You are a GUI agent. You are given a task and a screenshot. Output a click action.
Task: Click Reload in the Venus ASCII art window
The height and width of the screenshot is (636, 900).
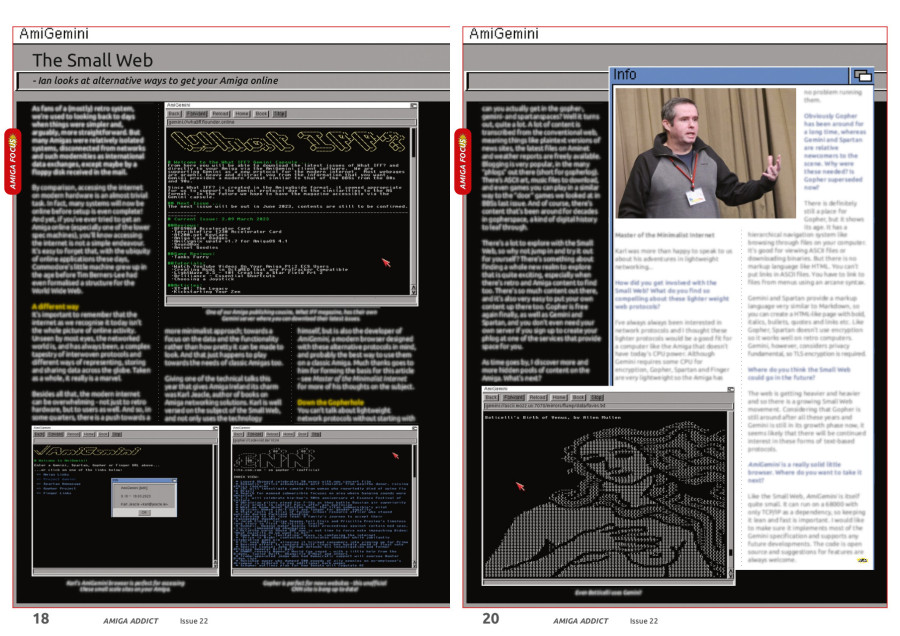pos(538,397)
